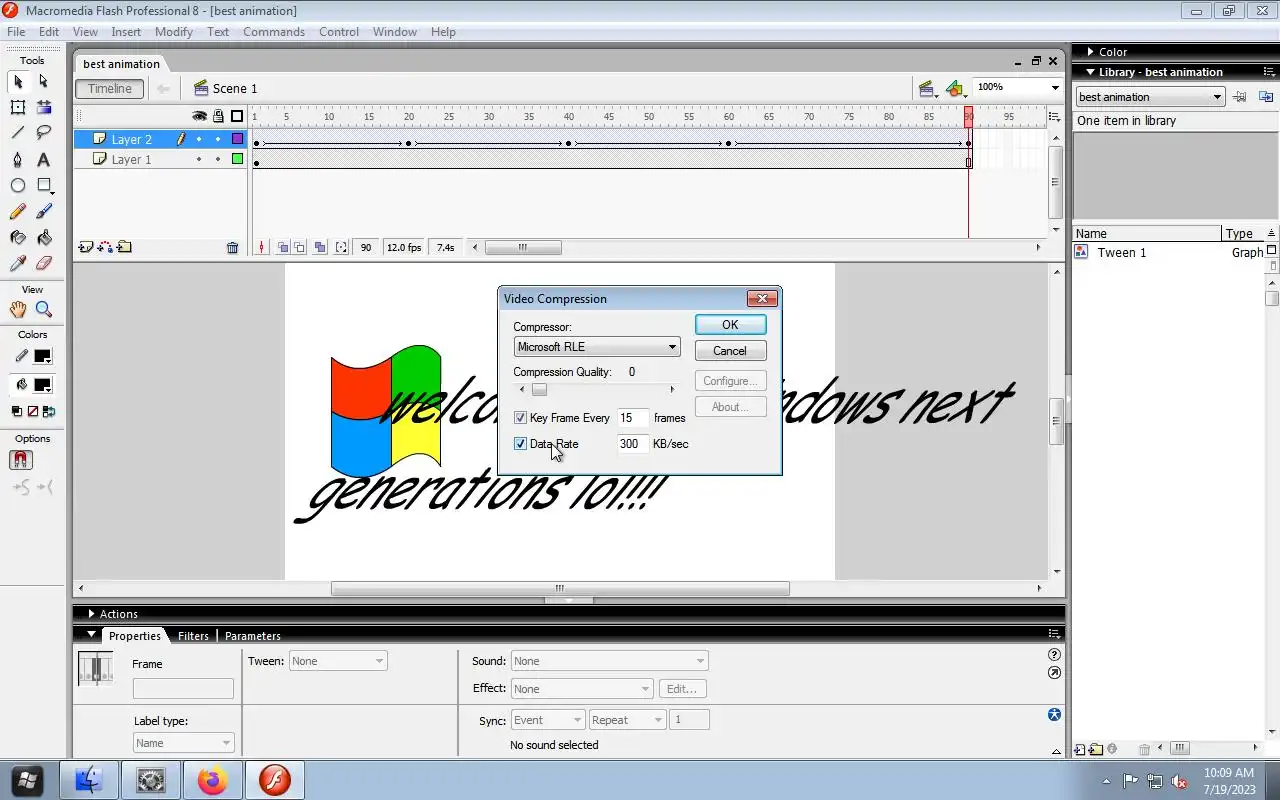Click Cancel in Video Compression dialog
The image size is (1280, 800).
(730, 351)
